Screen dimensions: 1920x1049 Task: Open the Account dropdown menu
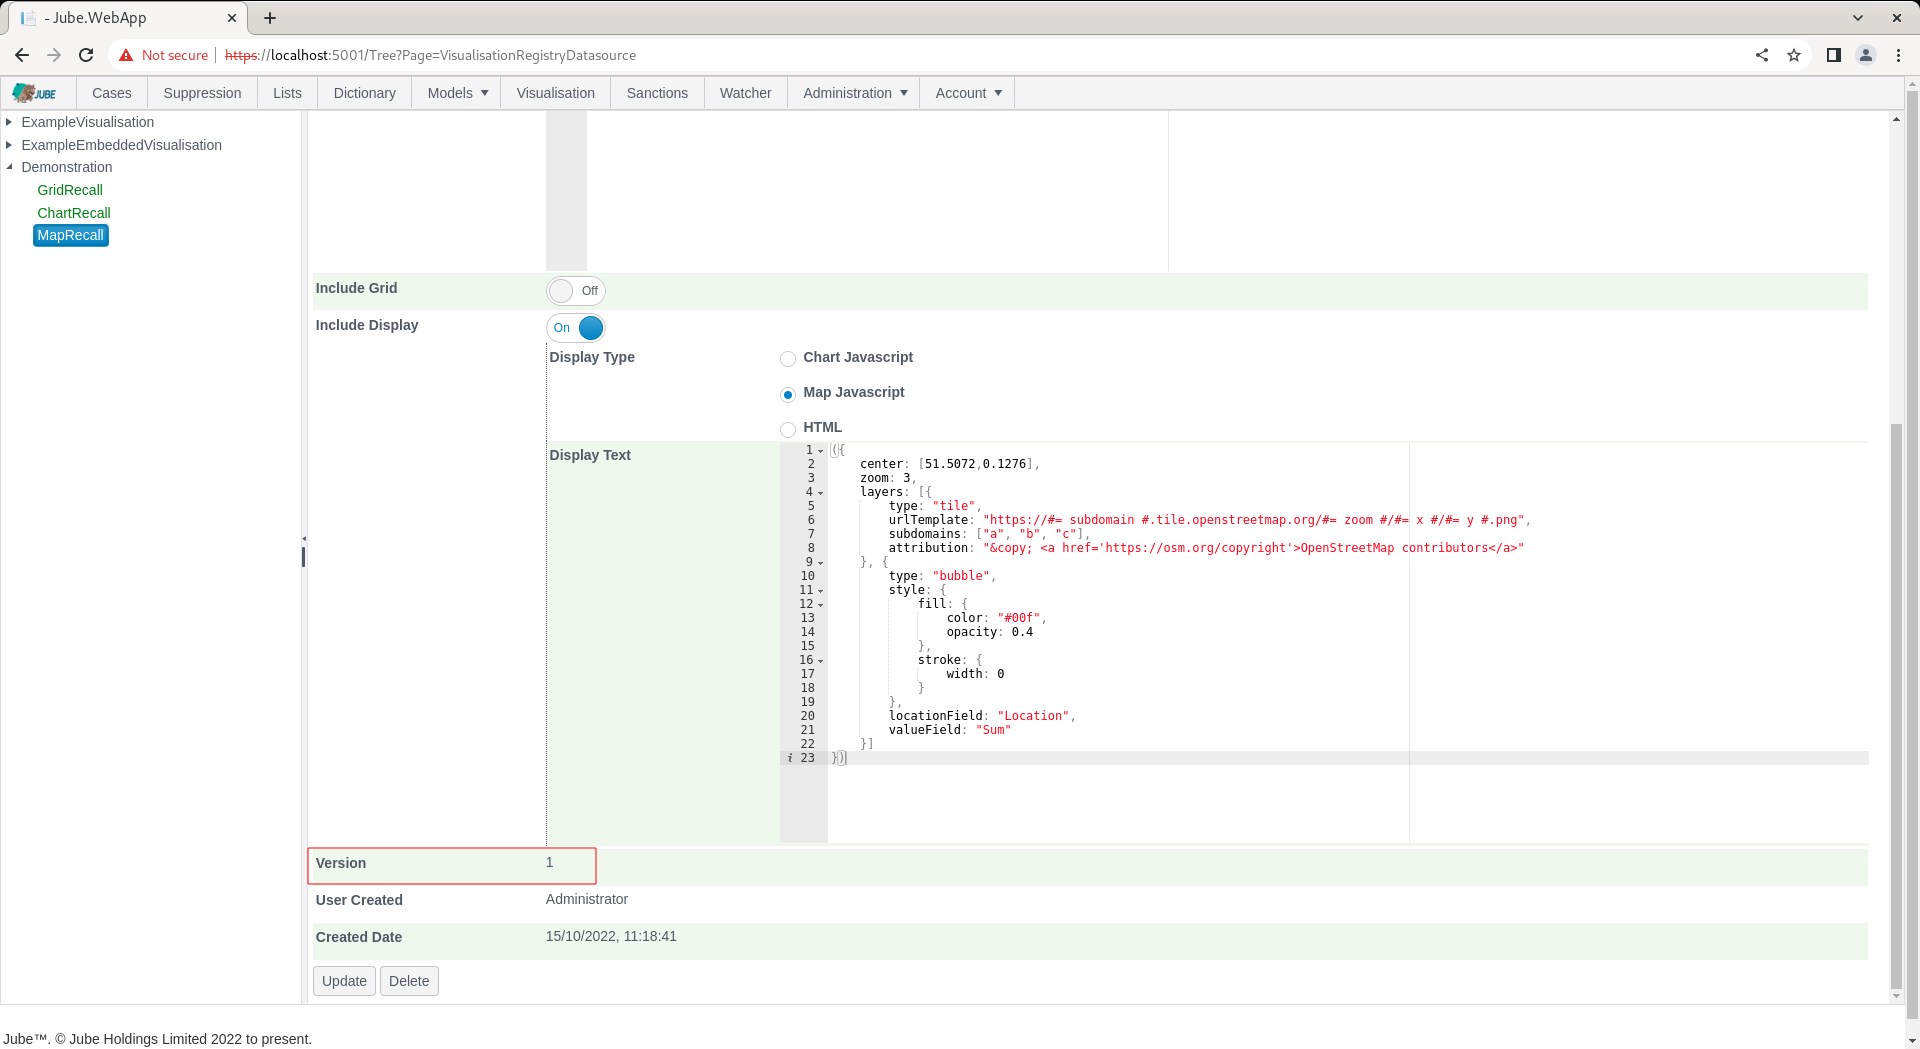(x=967, y=93)
